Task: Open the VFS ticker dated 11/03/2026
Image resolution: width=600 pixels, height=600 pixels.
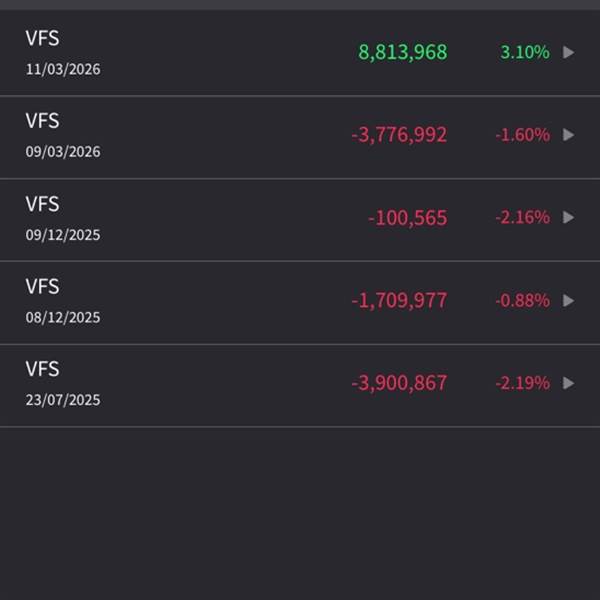Action: click(x=42, y=39)
